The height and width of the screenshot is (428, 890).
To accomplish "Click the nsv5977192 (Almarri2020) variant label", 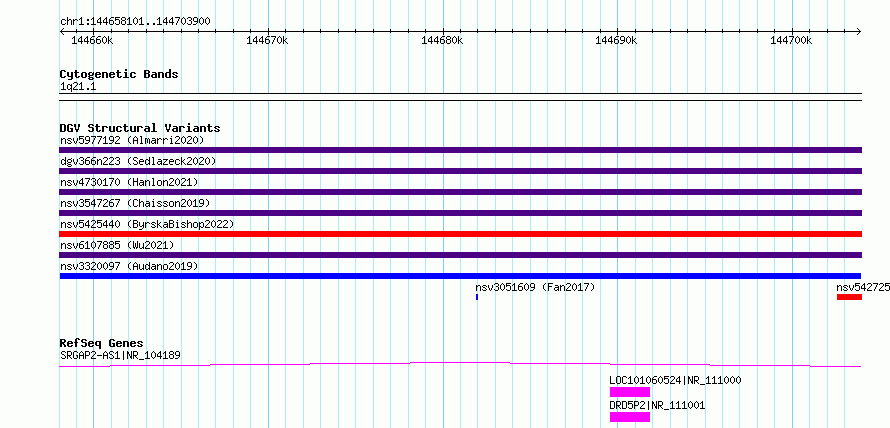I will [x=132, y=140].
